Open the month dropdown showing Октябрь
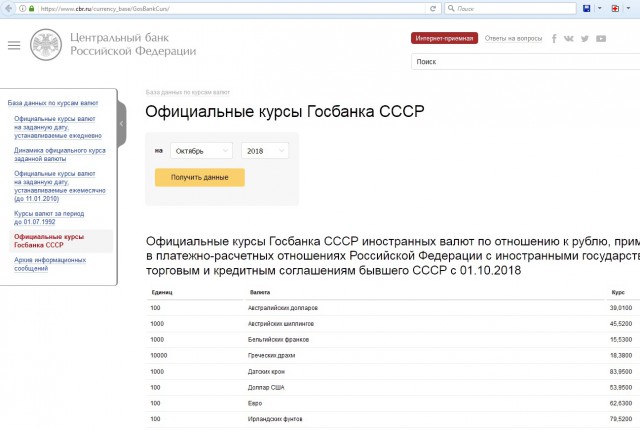Viewport: 640px width, 430px height. click(202, 151)
